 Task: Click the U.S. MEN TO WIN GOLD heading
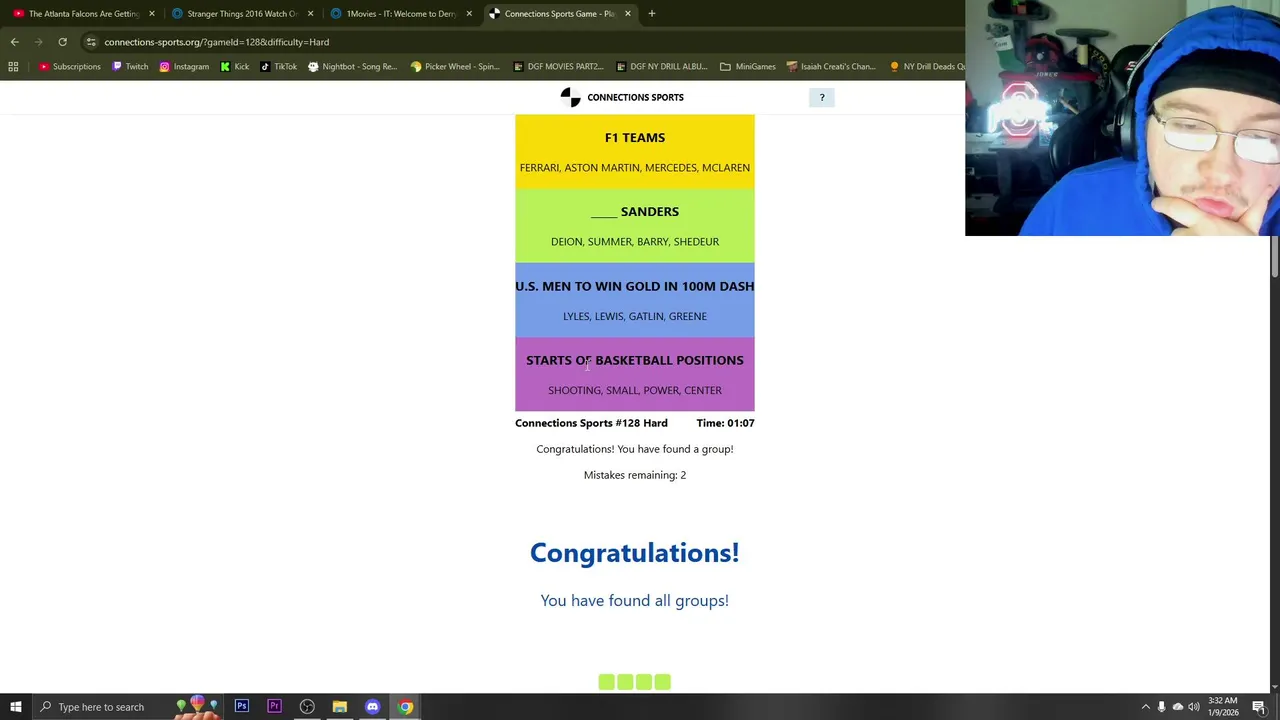point(635,286)
